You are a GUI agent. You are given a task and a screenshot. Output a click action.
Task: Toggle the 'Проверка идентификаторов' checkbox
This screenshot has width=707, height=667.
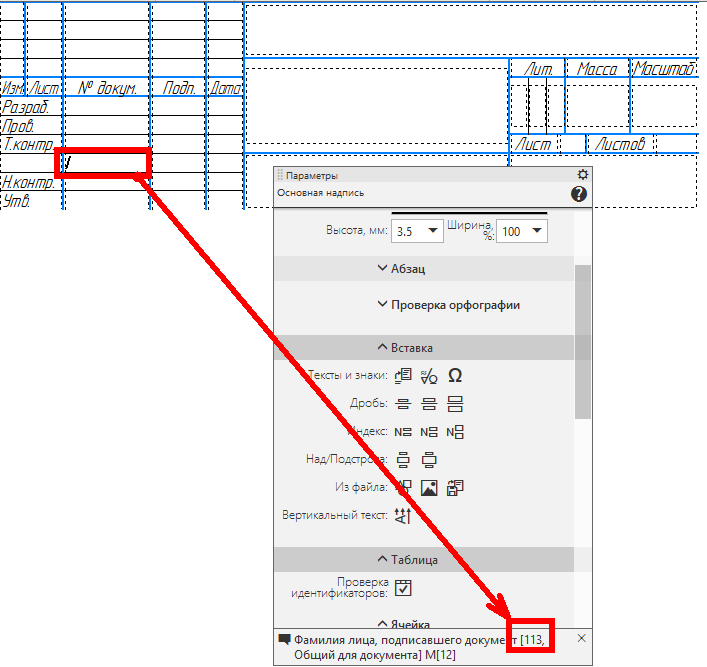click(403, 587)
